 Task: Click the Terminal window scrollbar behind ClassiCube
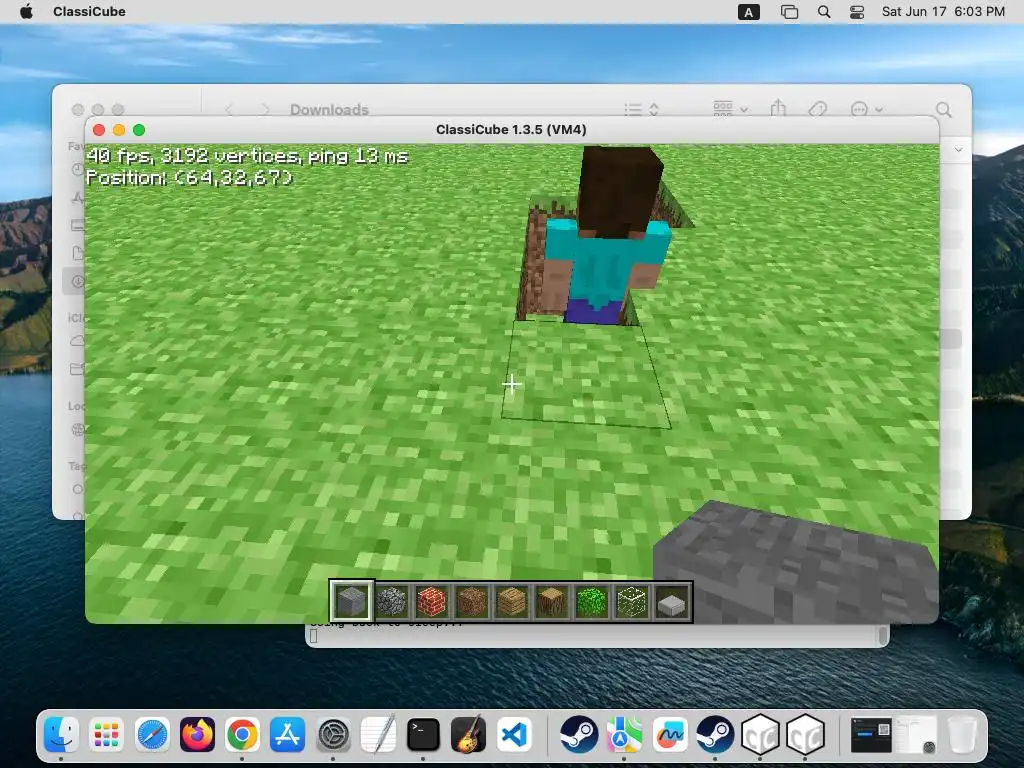883,635
